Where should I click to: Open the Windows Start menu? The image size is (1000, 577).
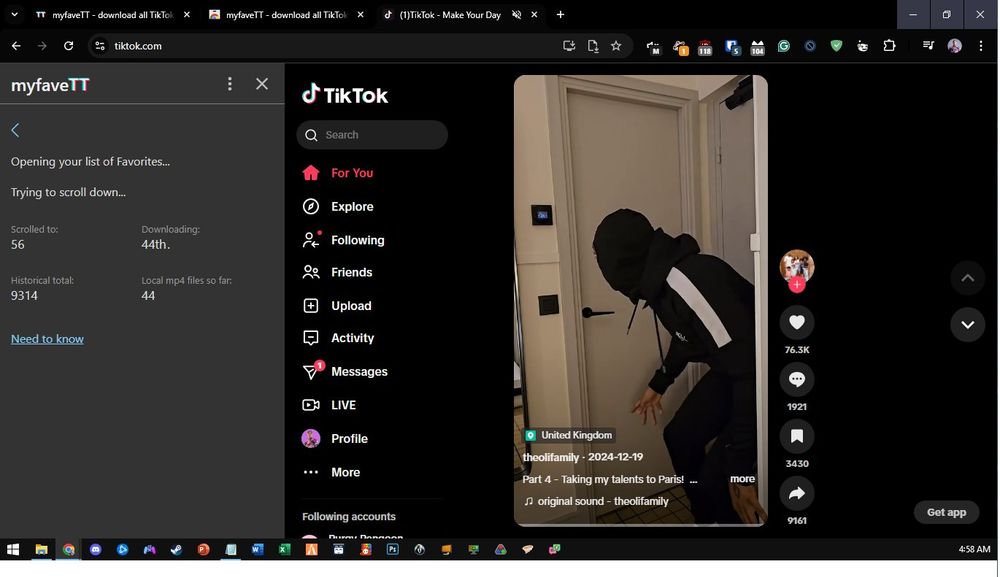(x=13, y=549)
